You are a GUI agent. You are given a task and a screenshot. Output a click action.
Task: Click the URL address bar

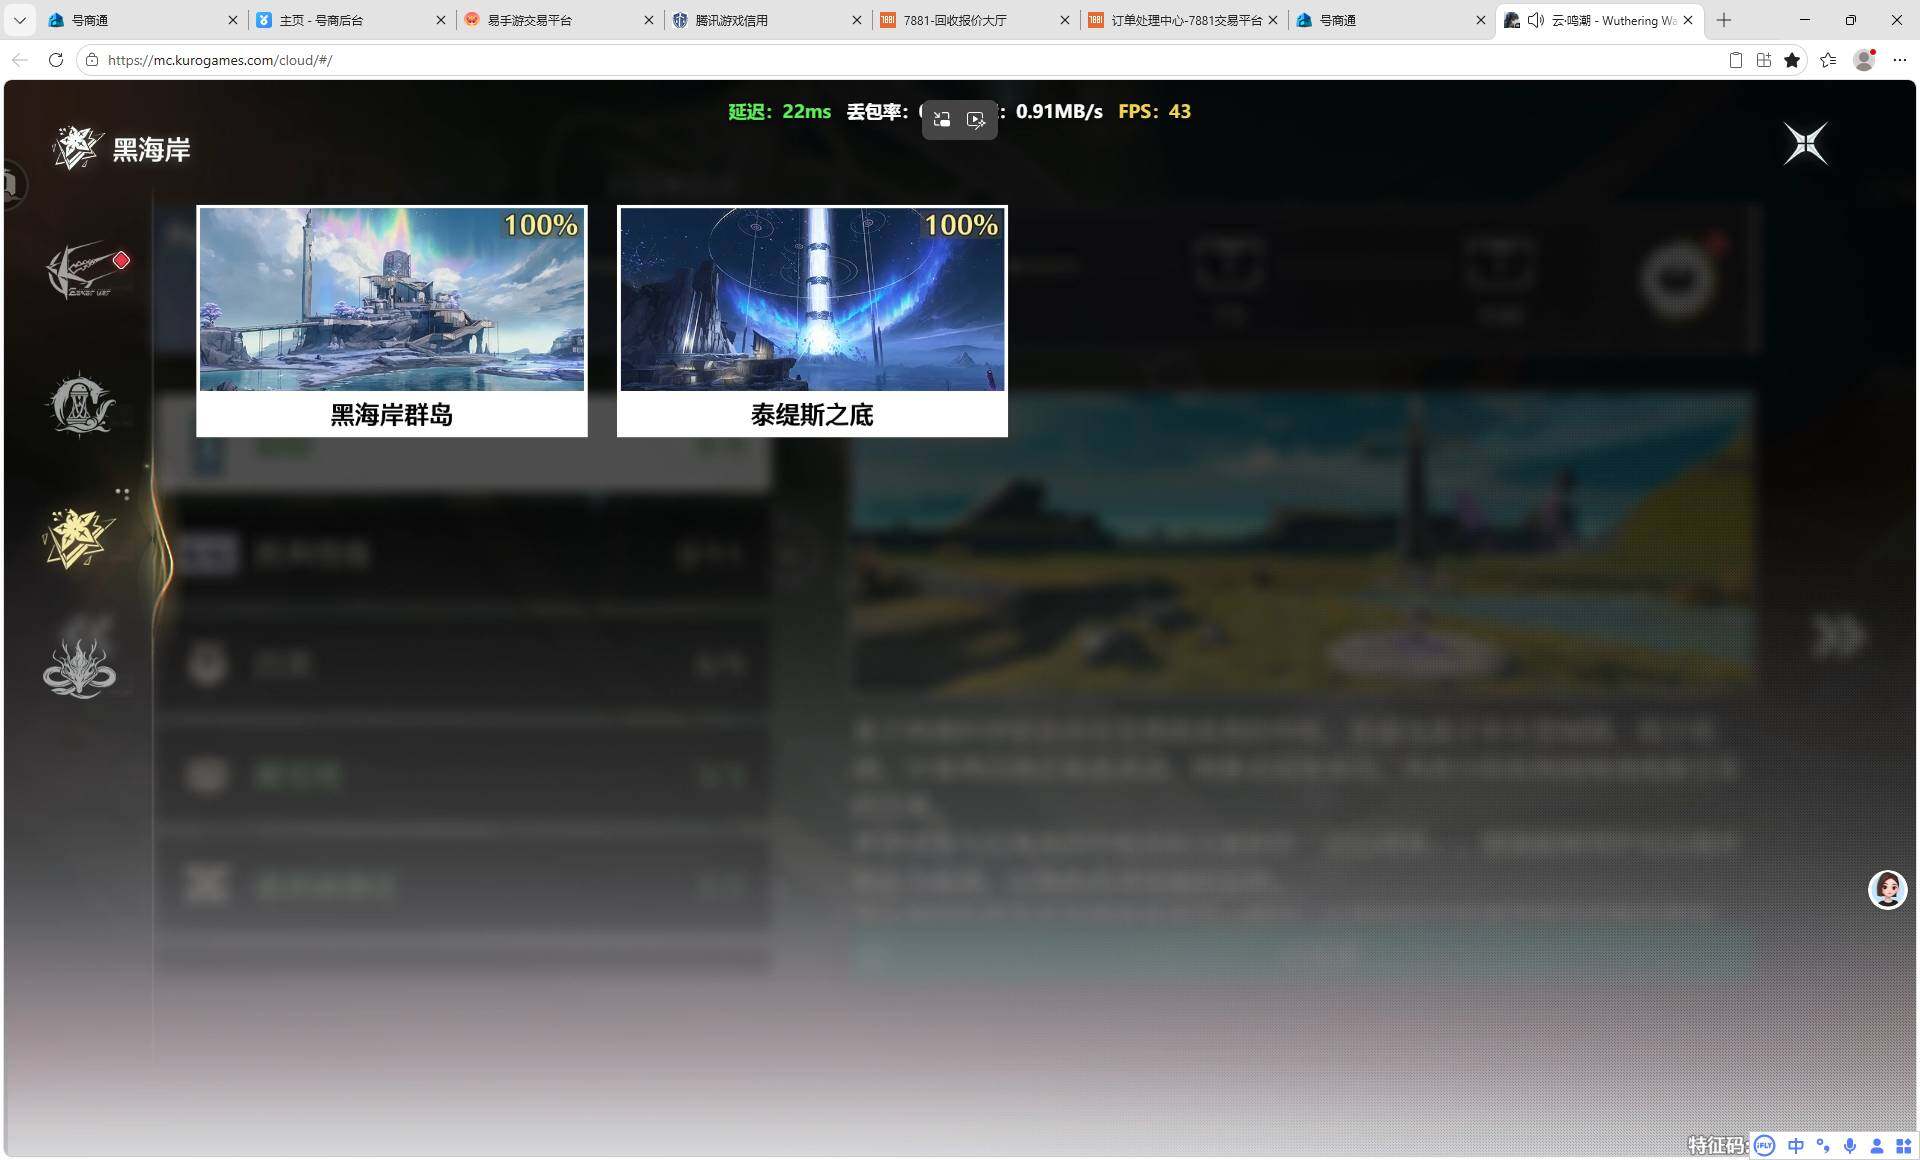[900, 60]
